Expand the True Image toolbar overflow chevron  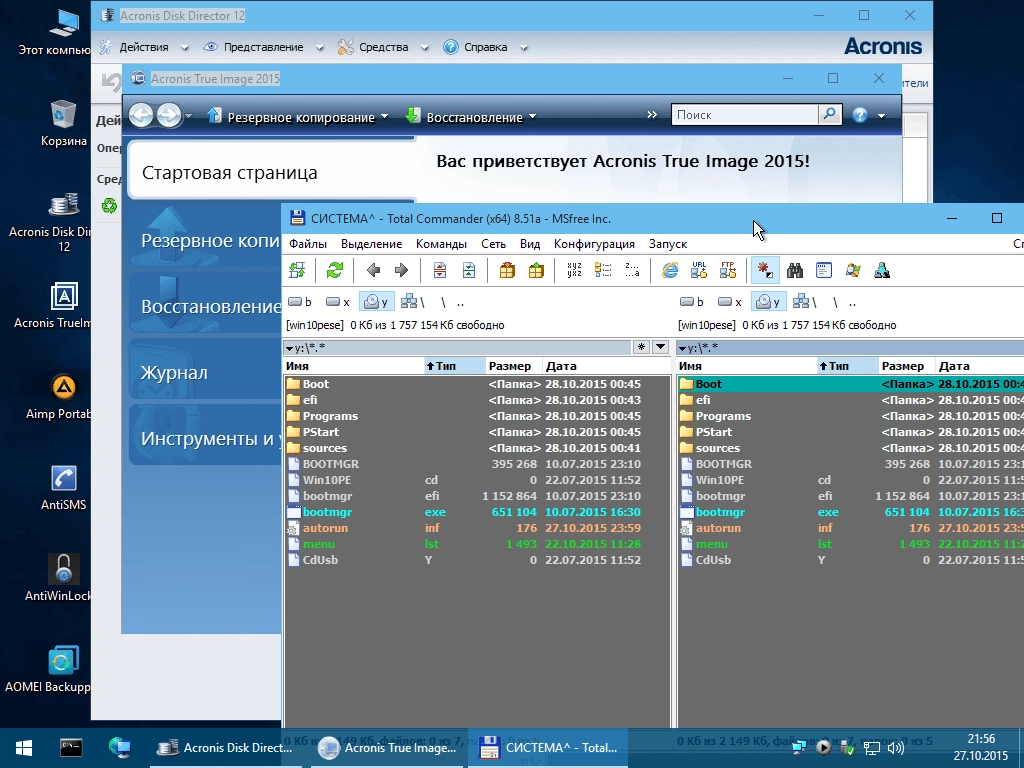click(x=652, y=115)
